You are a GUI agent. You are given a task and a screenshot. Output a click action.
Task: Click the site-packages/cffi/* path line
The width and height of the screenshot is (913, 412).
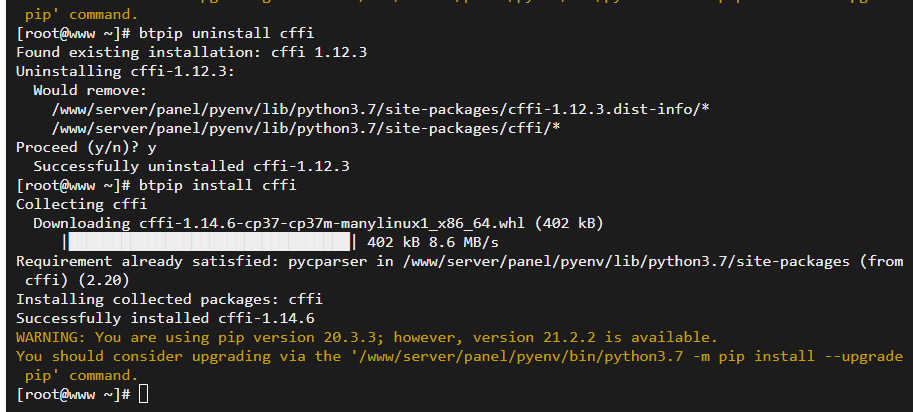tap(306, 128)
